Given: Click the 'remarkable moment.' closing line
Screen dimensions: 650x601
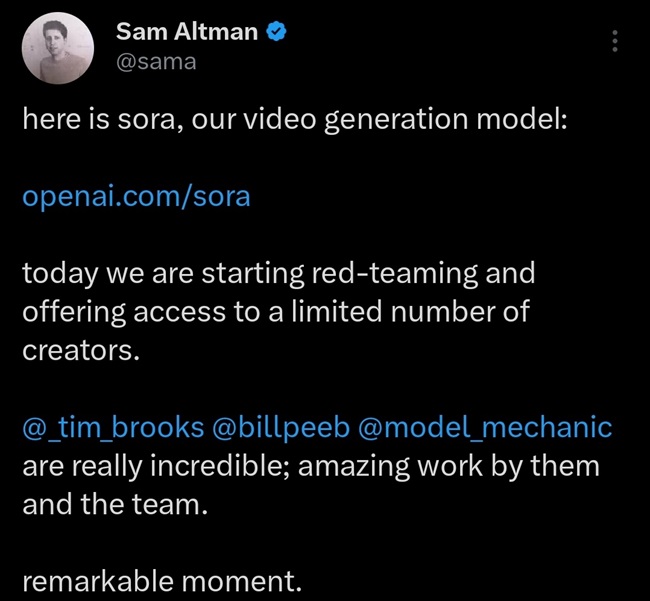Looking at the screenshot, I should (x=161, y=582).
